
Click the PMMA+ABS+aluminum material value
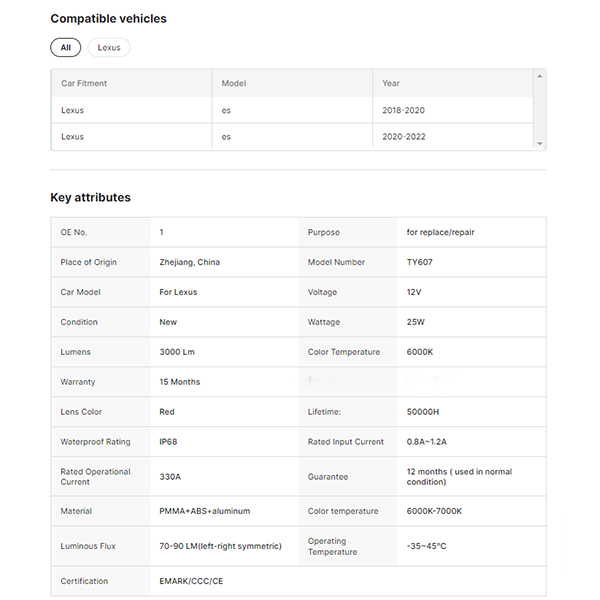pos(204,511)
